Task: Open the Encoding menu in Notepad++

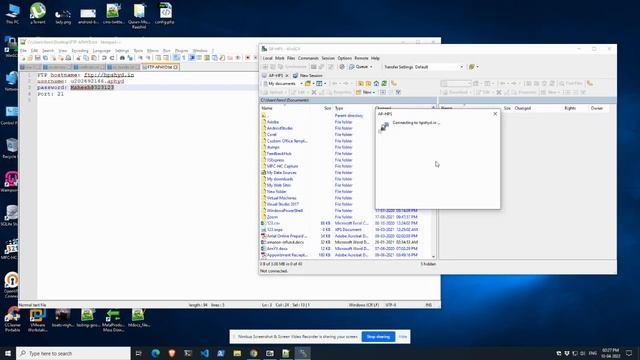Action: (x=80, y=51)
